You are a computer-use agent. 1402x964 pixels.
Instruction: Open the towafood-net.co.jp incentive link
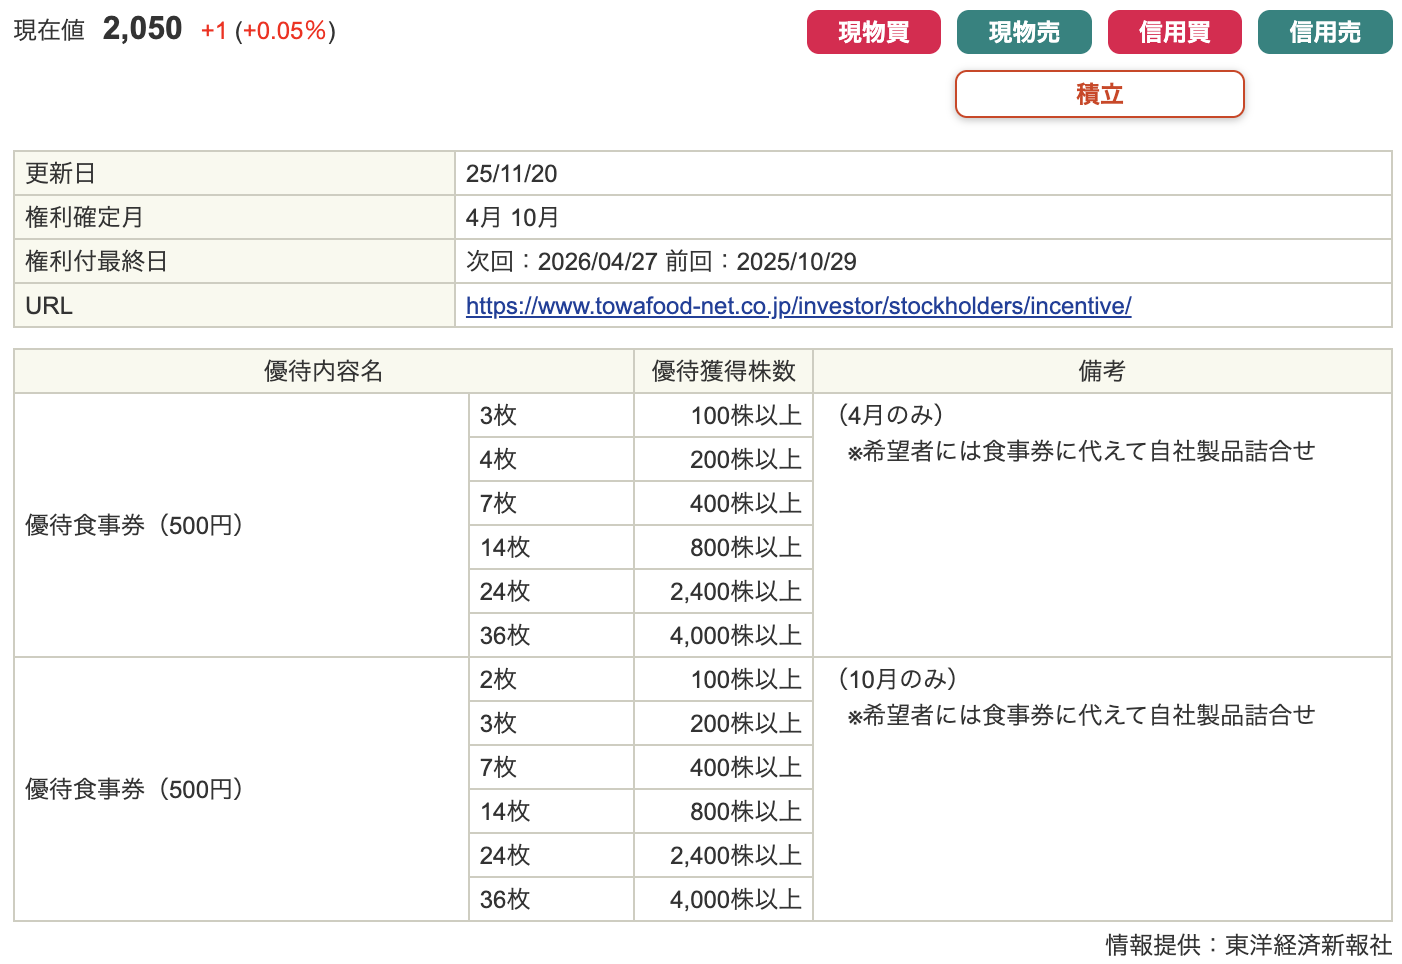(x=798, y=306)
